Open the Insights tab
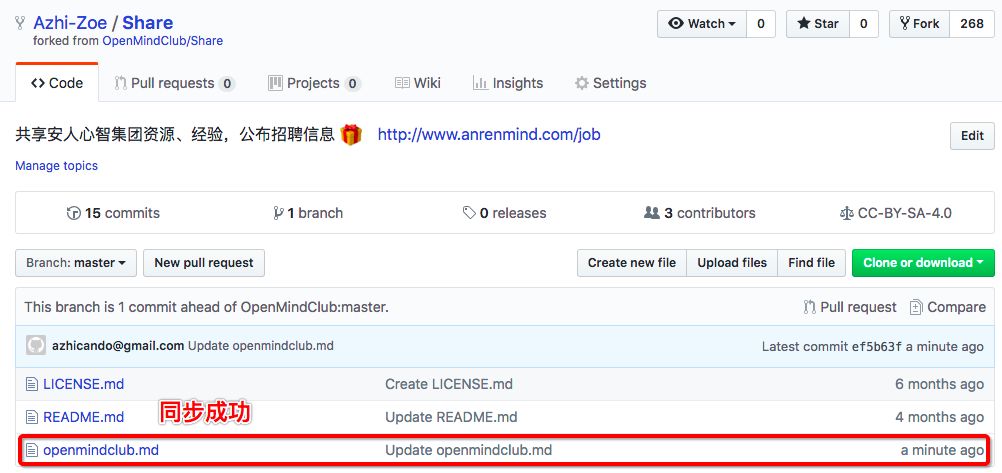The height and width of the screenshot is (473, 1002). pos(507,83)
